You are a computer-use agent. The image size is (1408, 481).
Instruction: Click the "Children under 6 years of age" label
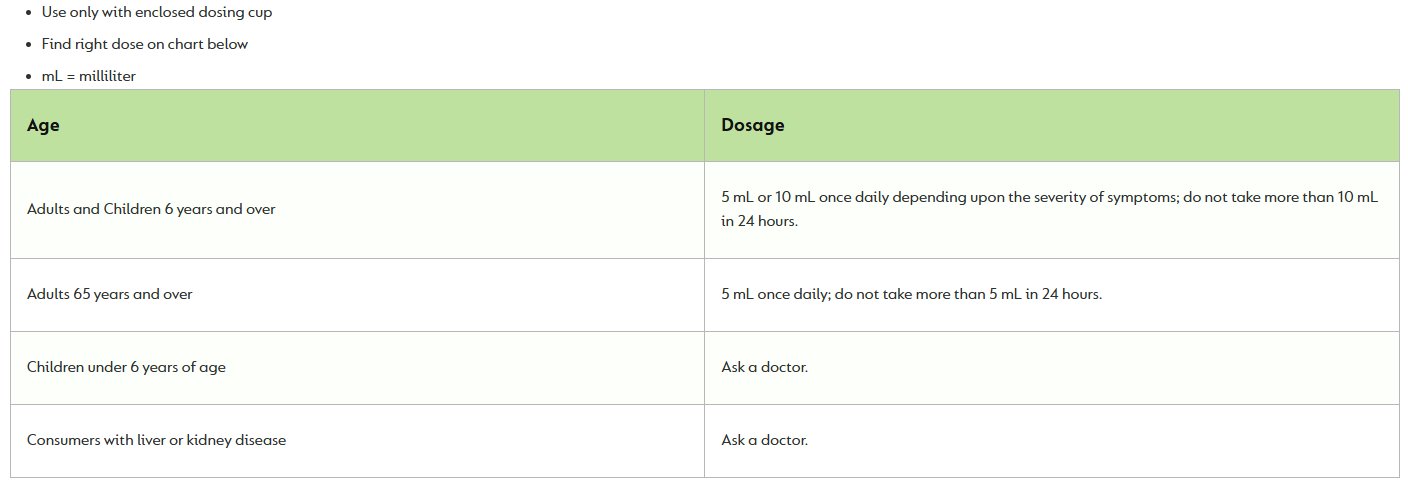pyautogui.click(x=126, y=367)
